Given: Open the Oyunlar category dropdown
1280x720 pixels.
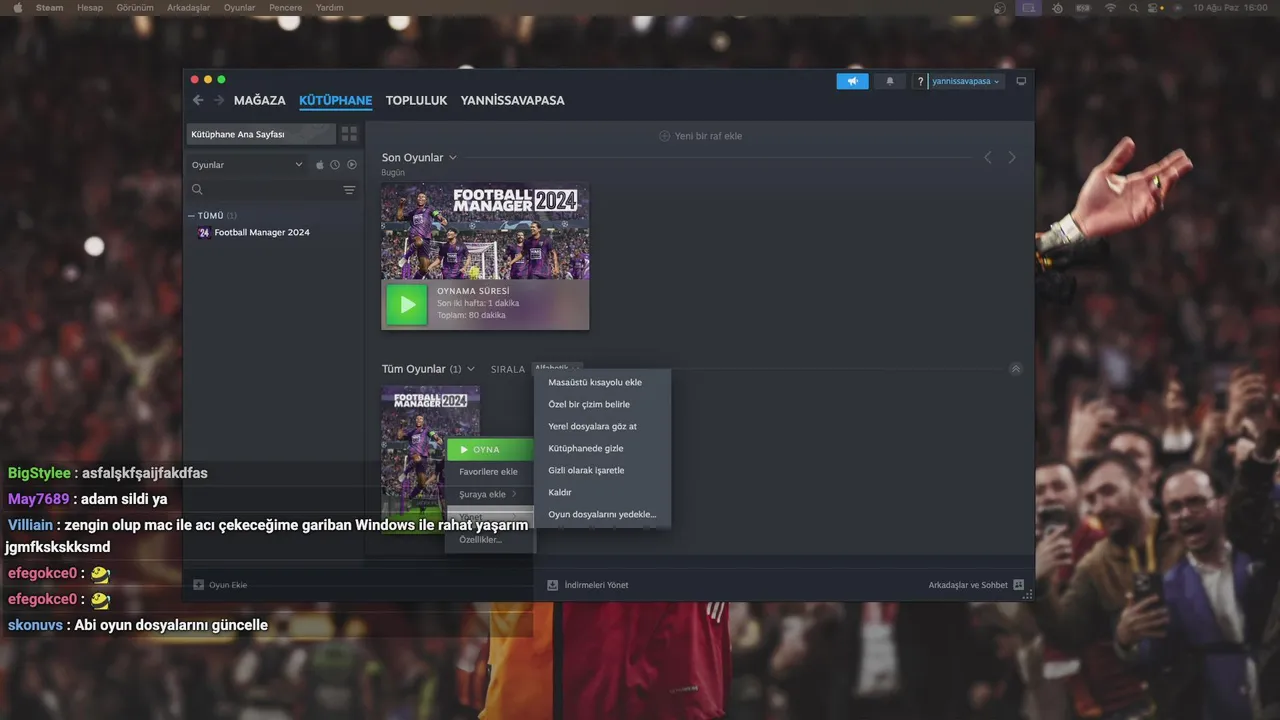Looking at the screenshot, I should [247, 165].
